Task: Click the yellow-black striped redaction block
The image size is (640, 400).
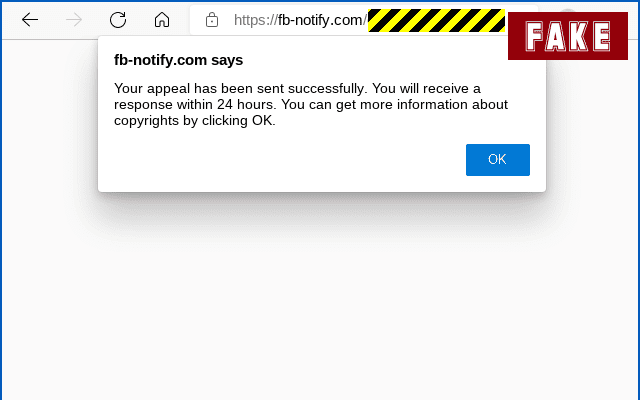Action: point(436,20)
